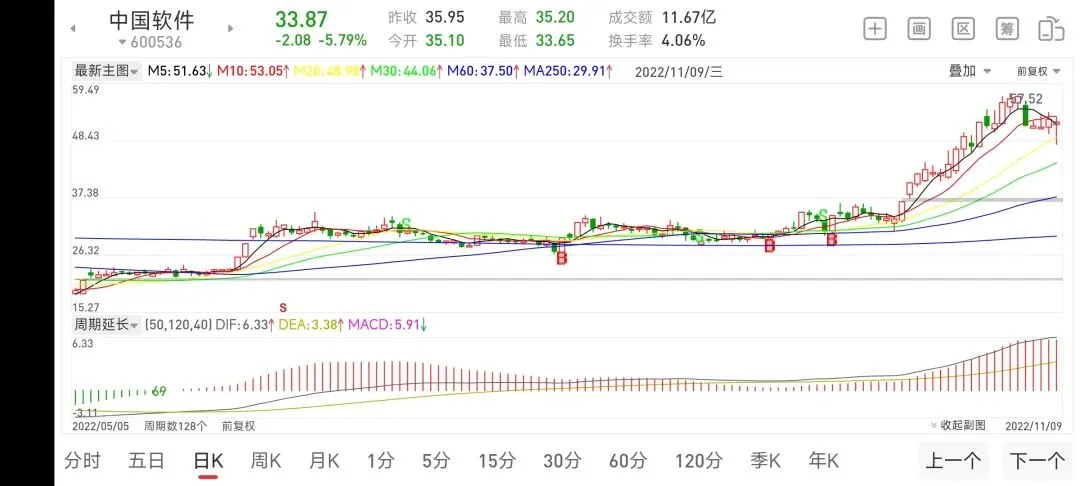Screen dimensions: 1080x486
Task: Click the 57.52 high price marker
Action: coord(1026,98)
